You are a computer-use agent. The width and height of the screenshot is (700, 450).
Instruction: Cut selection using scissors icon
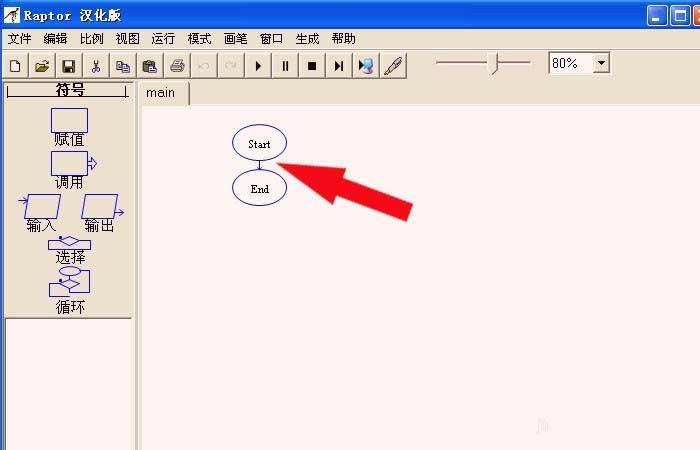[x=96, y=66]
